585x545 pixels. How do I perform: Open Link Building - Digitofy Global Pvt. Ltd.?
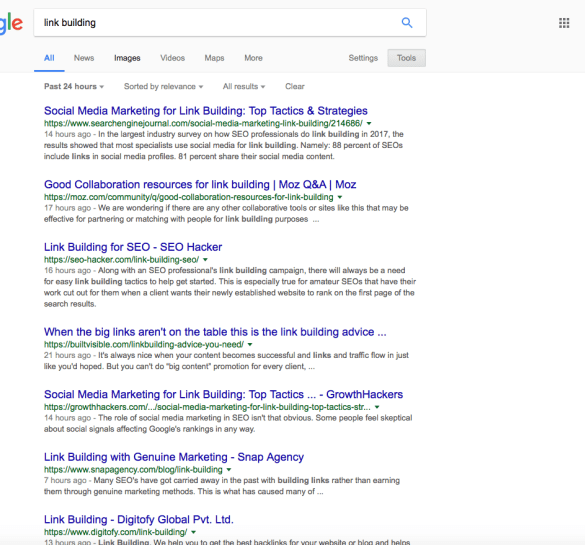click(139, 520)
